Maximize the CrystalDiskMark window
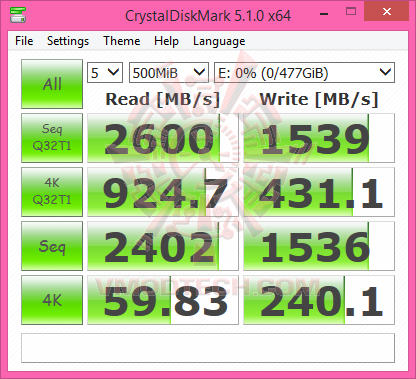This screenshot has width=416, height=379. point(351,12)
